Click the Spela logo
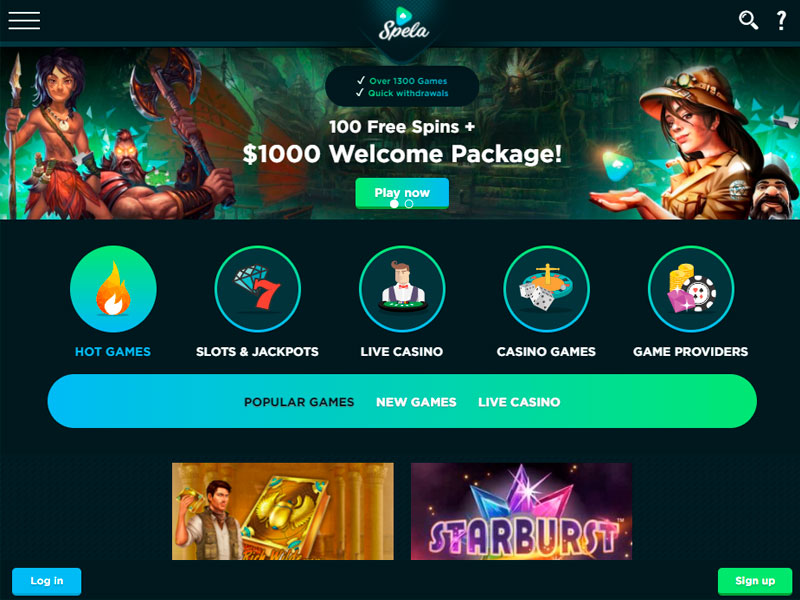The height and width of the screenshot is (600, 800). [403, 24]
